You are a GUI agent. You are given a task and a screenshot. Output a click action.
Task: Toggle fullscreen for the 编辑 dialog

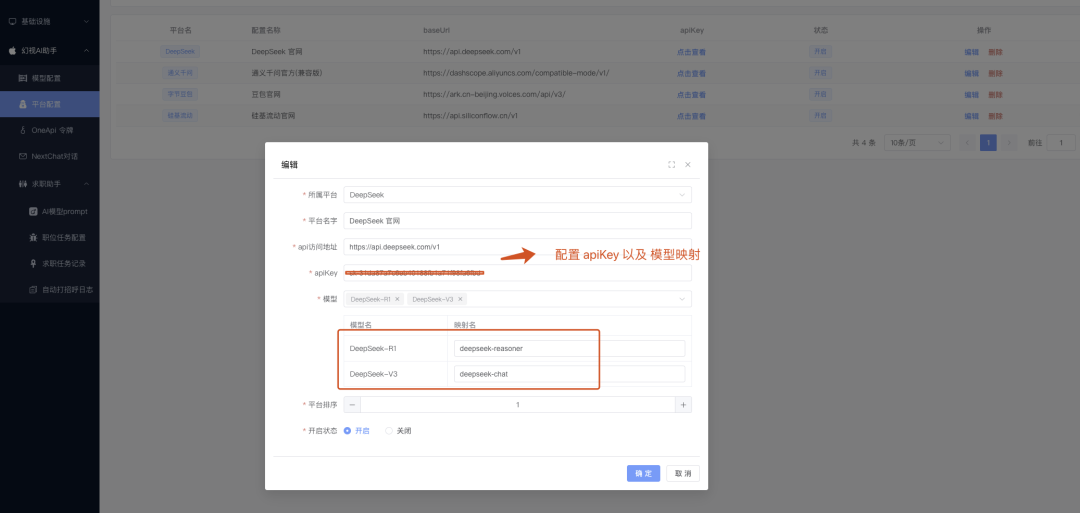point(671,165)
